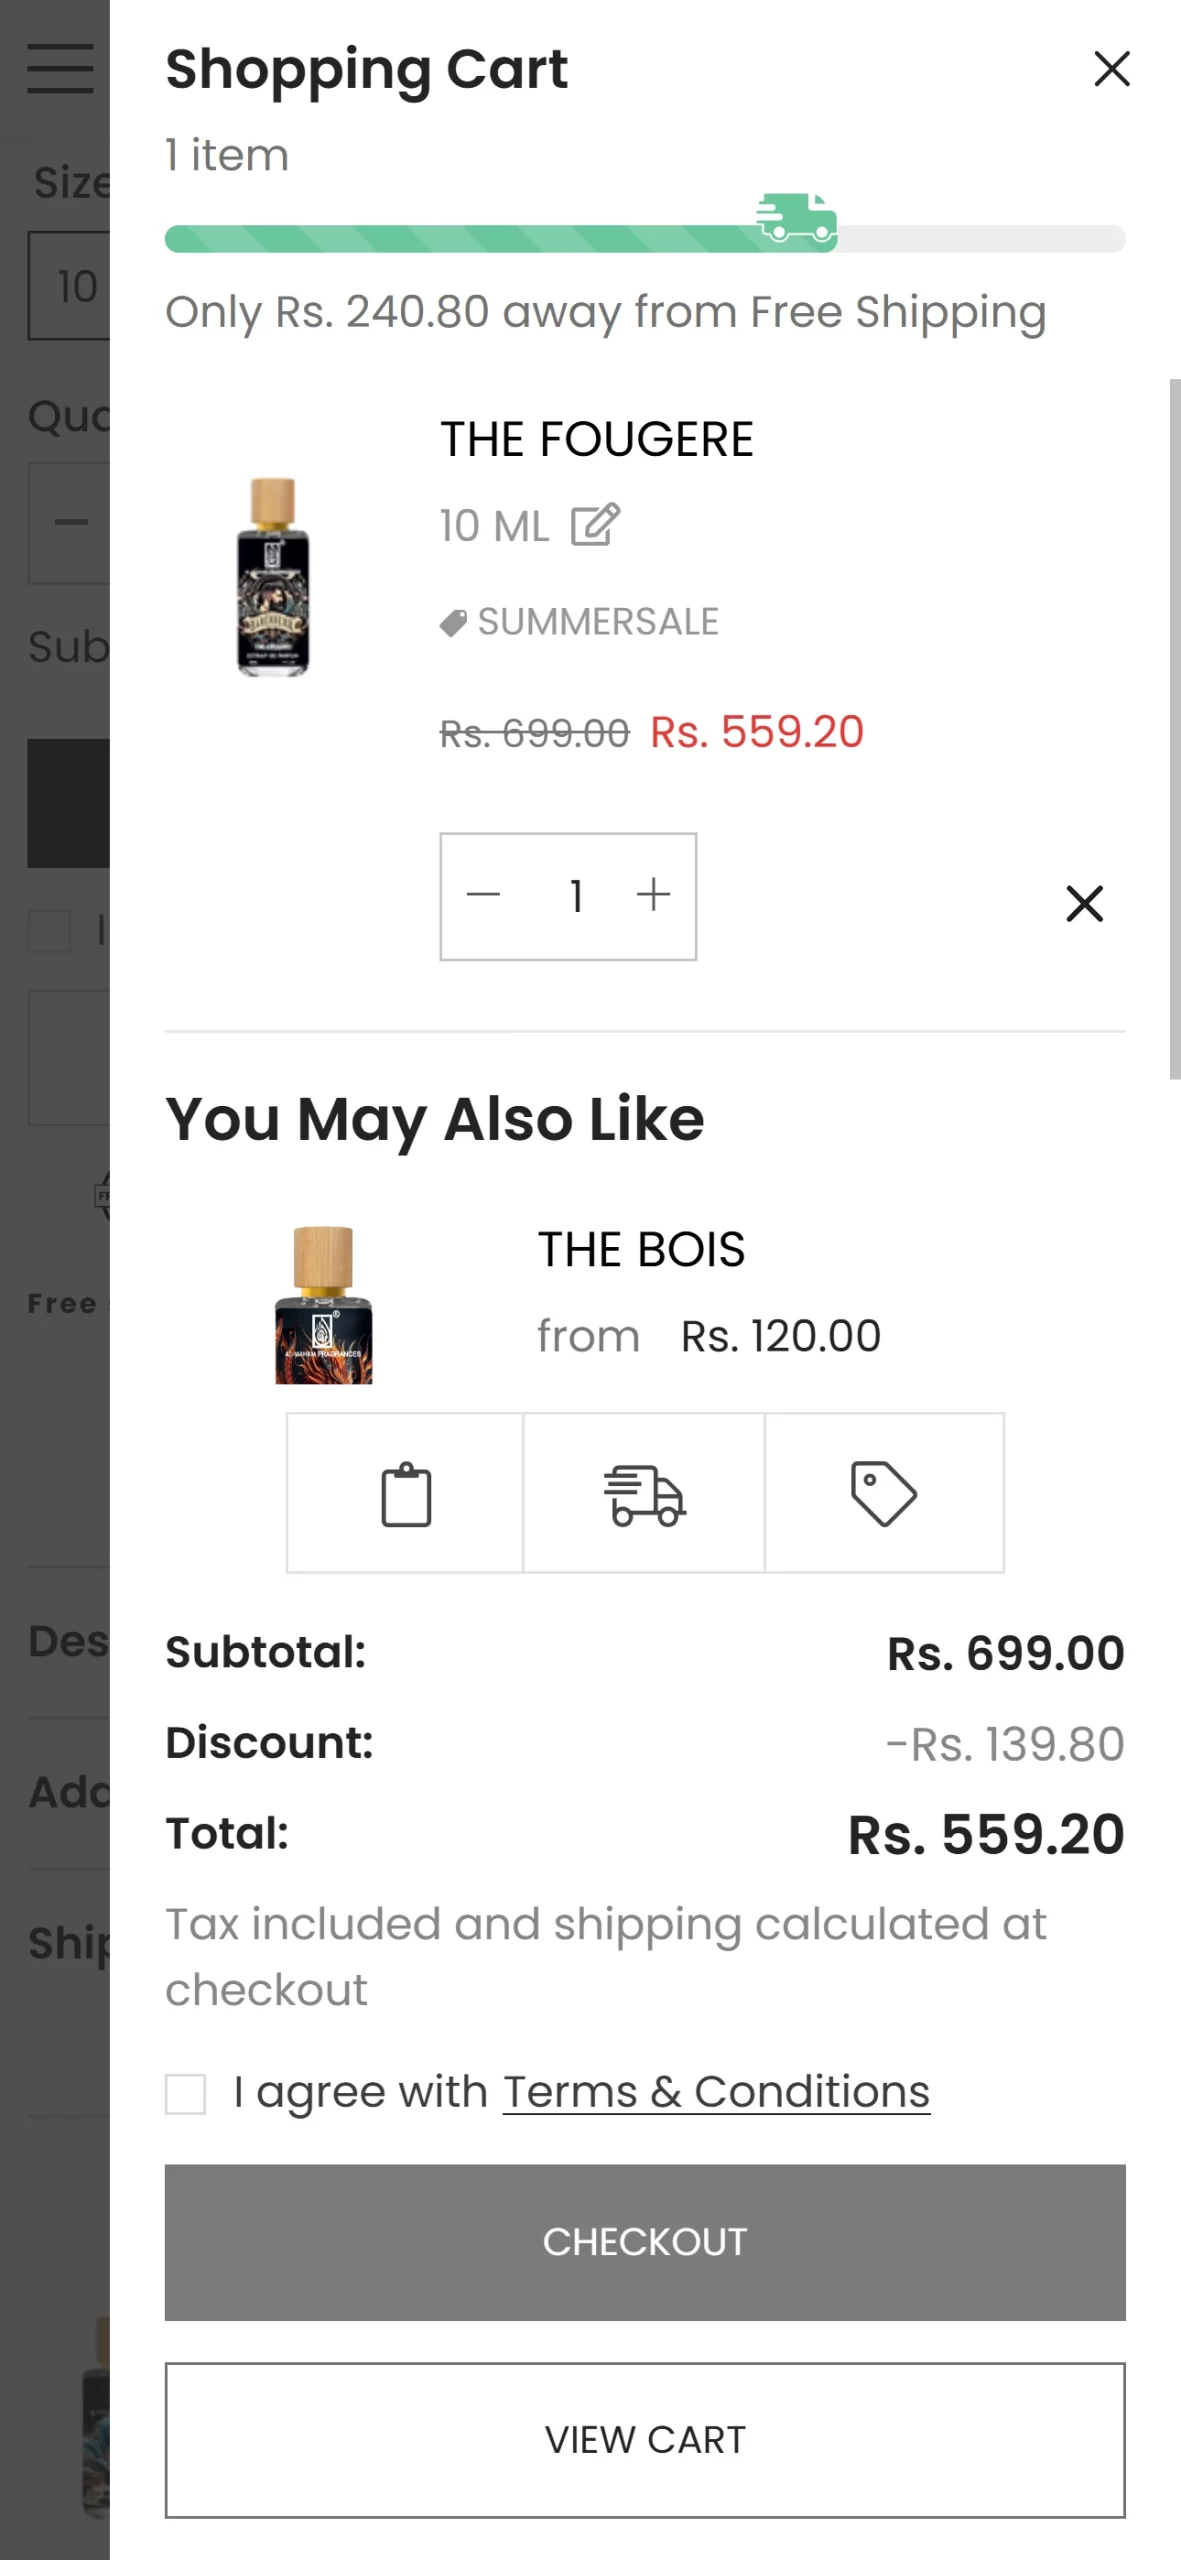
Task: Click THE BOIS bottle thumbnail
Action: point(323,1305)
